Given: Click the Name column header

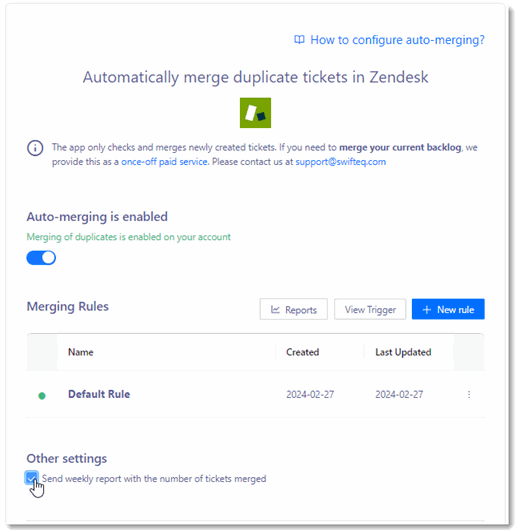Looking at the screenshot, I should [x=81, y=352].
